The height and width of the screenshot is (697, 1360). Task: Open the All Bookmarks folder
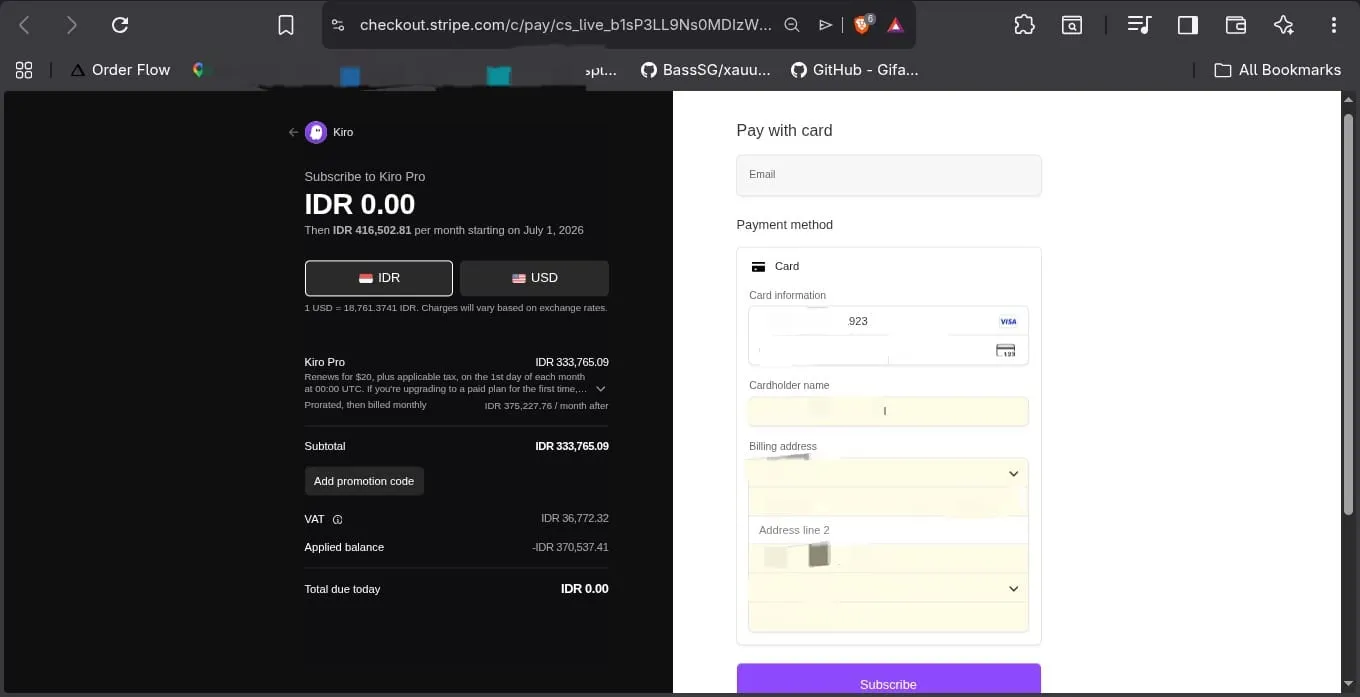[1277, 70]
